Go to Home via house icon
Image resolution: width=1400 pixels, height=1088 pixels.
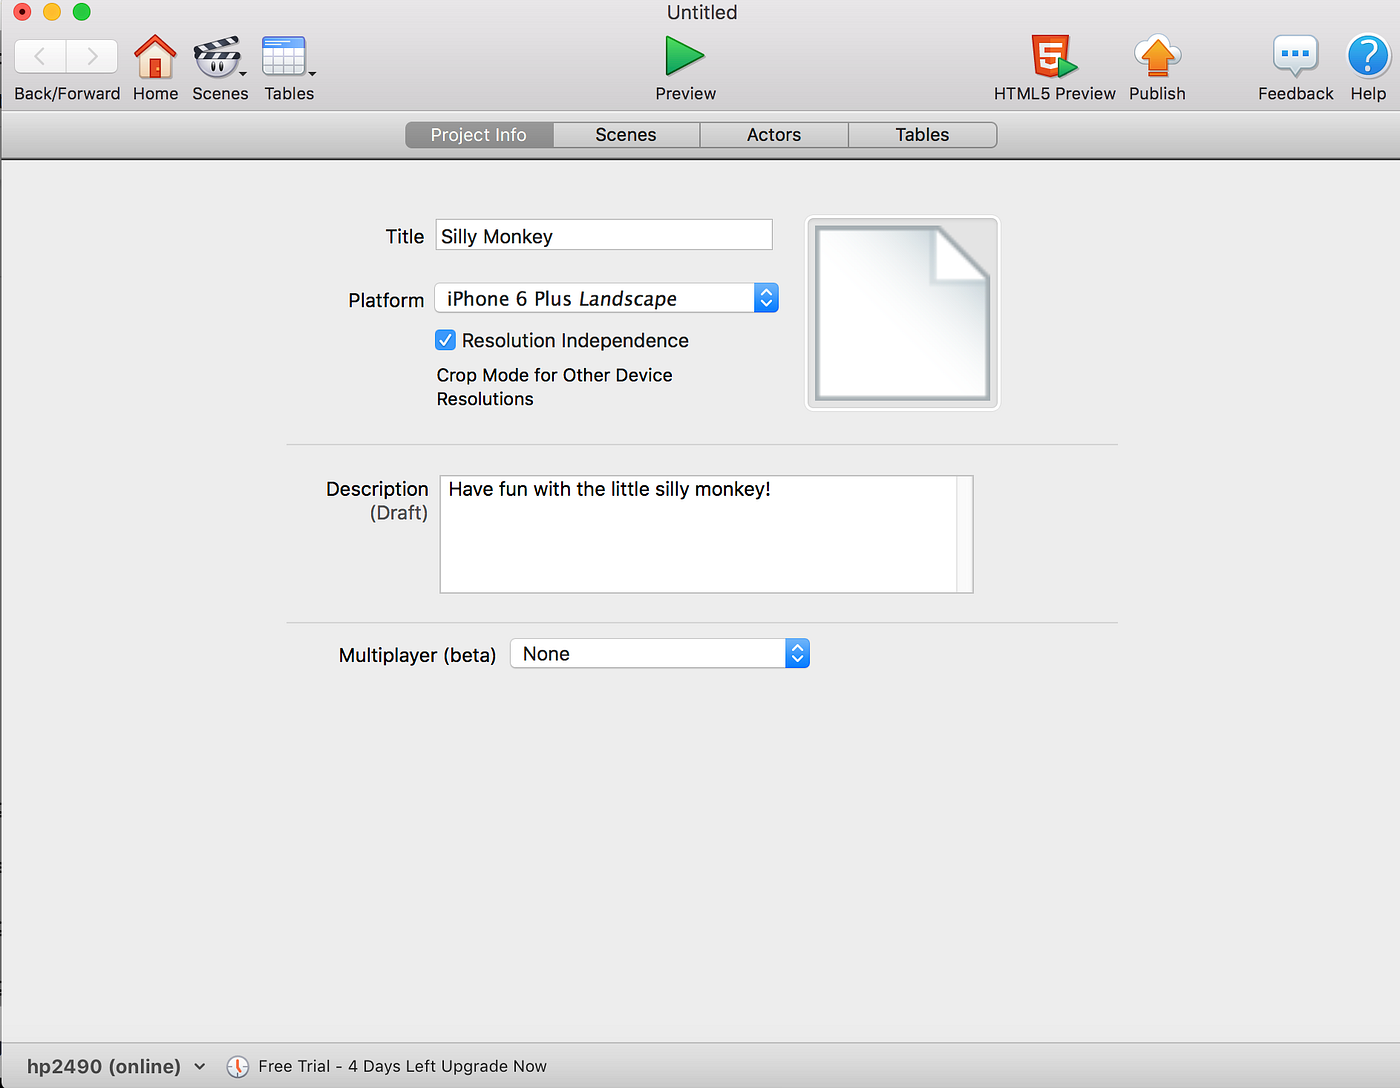coord(155,57)
